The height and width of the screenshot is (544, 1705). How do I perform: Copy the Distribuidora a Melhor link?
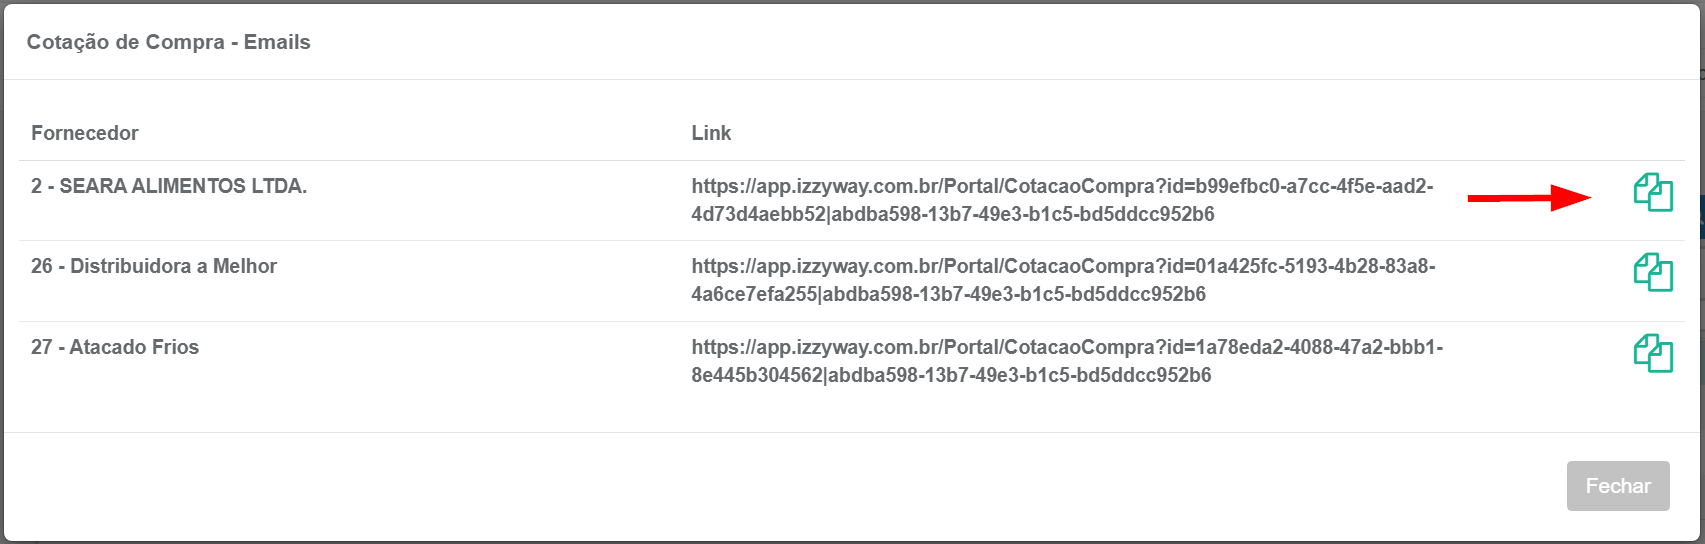[x=1653, y=272]
